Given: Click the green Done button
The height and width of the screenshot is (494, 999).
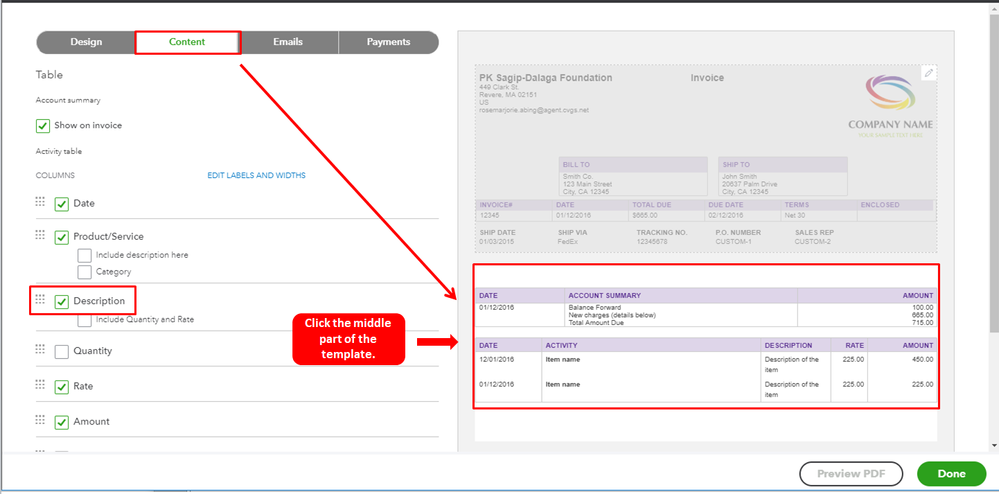Looking at the screenshot, I should point(951,474).
